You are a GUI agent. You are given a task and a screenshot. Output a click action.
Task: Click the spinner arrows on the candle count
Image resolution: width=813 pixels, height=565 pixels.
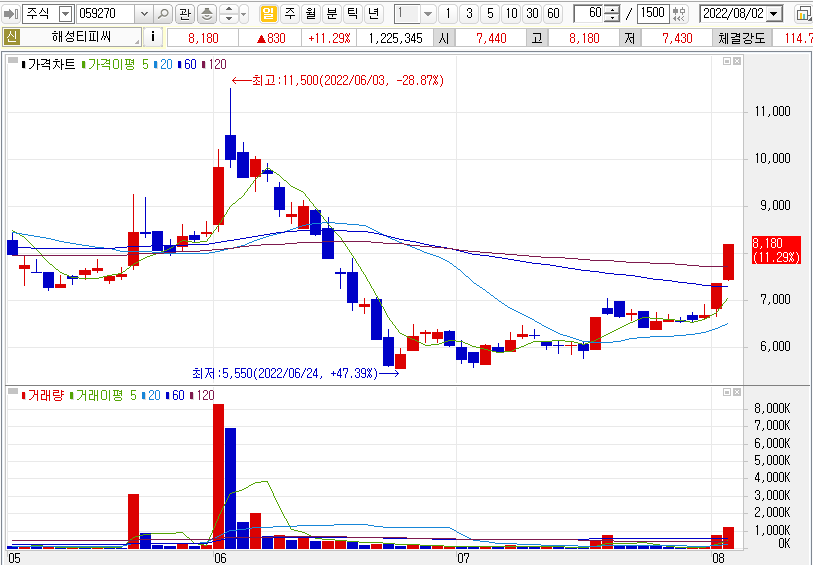pos(612,13)
